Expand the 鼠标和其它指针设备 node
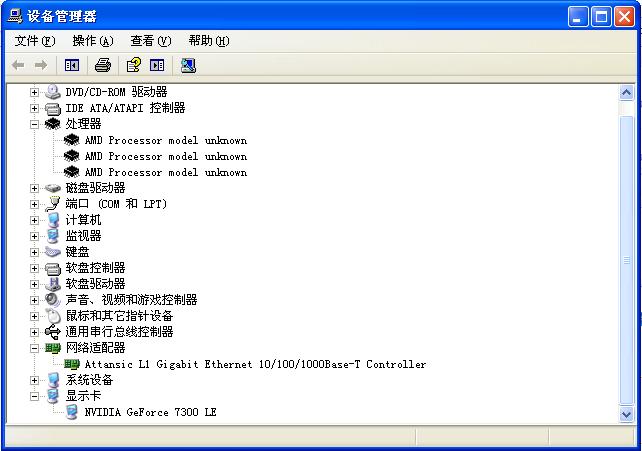The image size is (642, 451). pyautogui.click(x=34, y=316)
